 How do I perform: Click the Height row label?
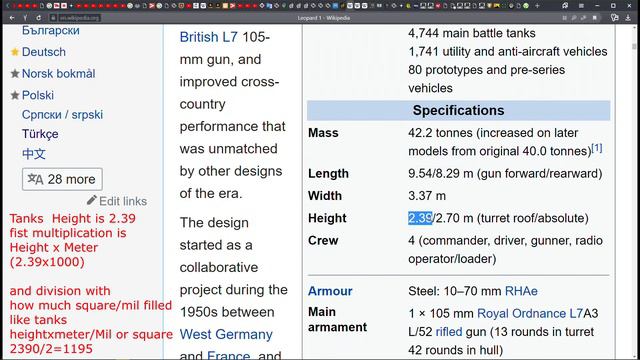327,218
